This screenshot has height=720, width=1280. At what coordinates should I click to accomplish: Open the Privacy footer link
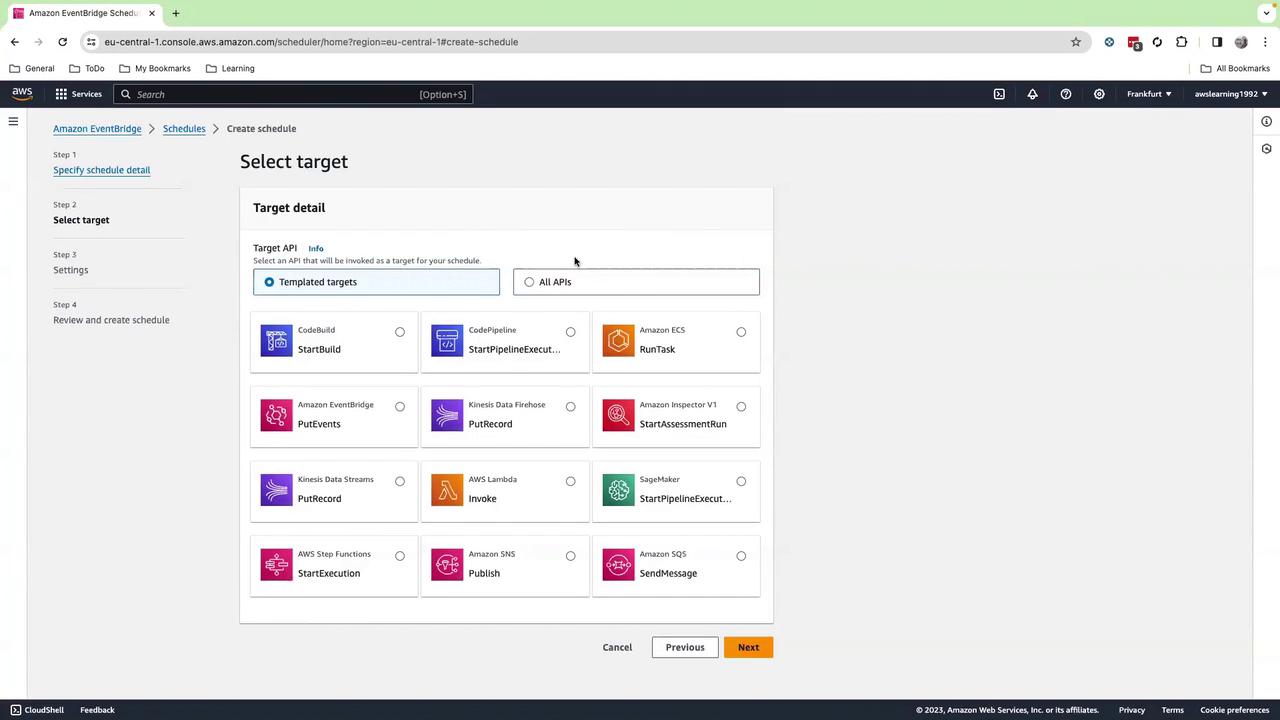coord(1132,710)
